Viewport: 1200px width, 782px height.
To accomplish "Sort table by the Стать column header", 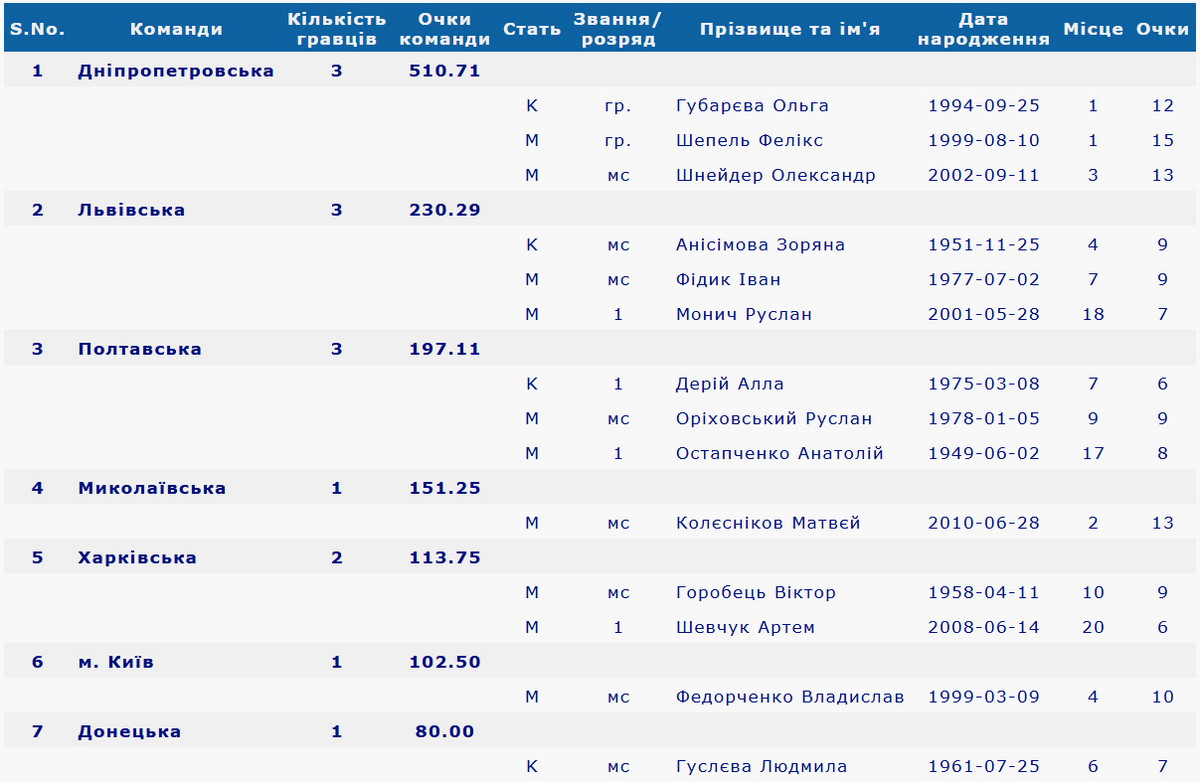I will 532,28.
